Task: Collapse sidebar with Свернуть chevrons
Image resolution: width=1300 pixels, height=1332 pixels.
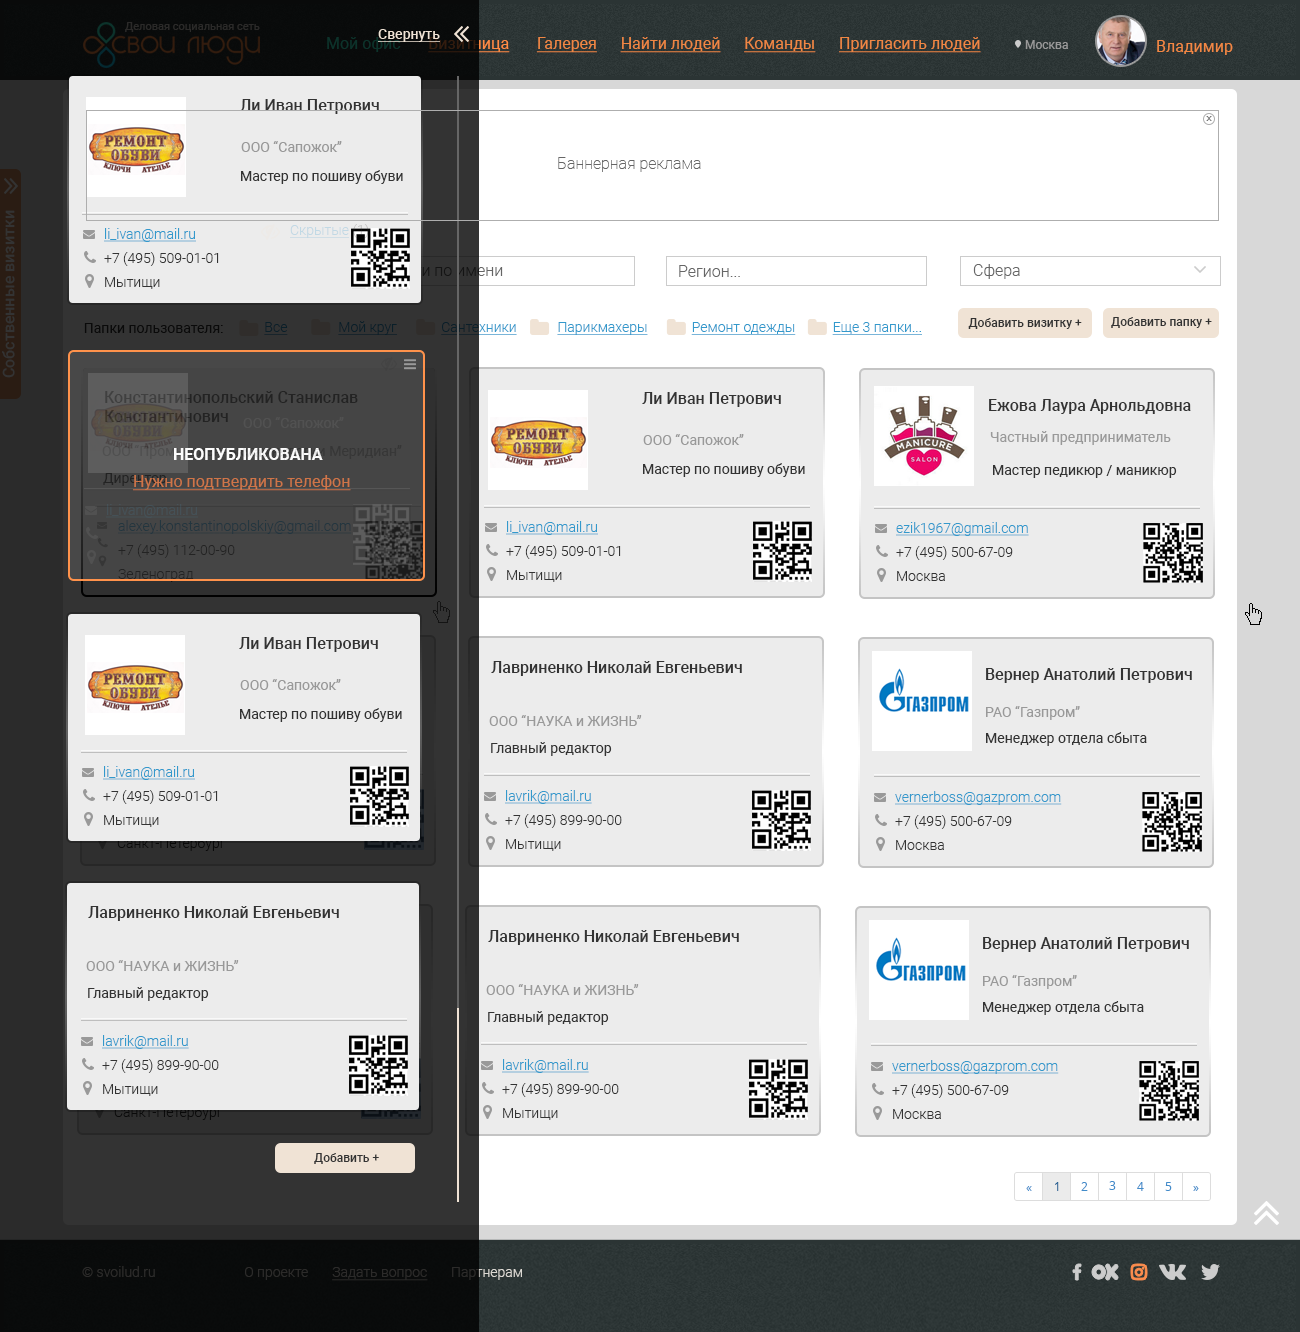Action: click(461, 34)
